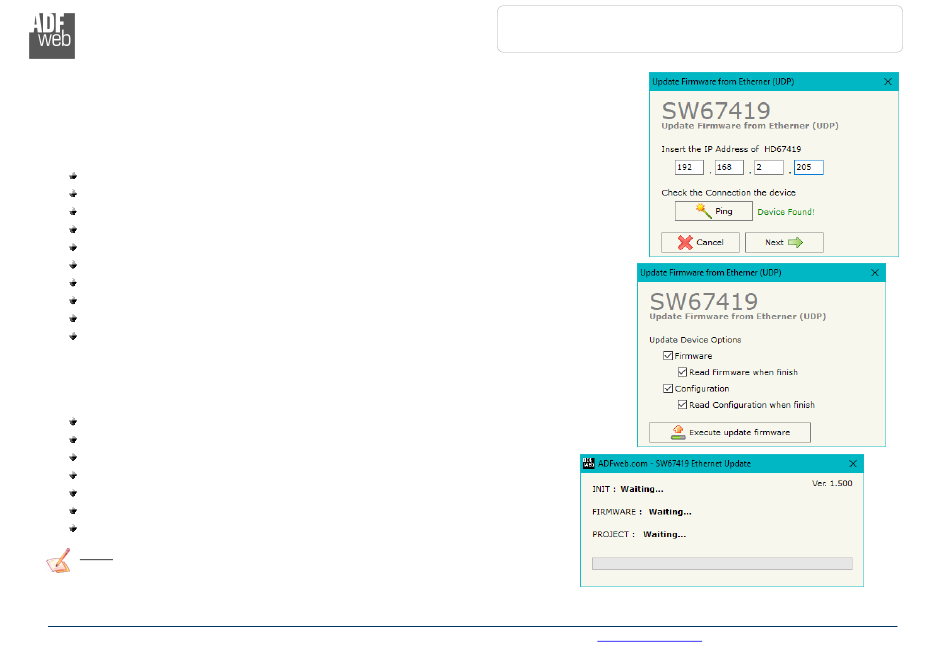Viewport: 950px width, 659px height.
Task: Close the Update Device Options dialog
Action: (875, 273)
